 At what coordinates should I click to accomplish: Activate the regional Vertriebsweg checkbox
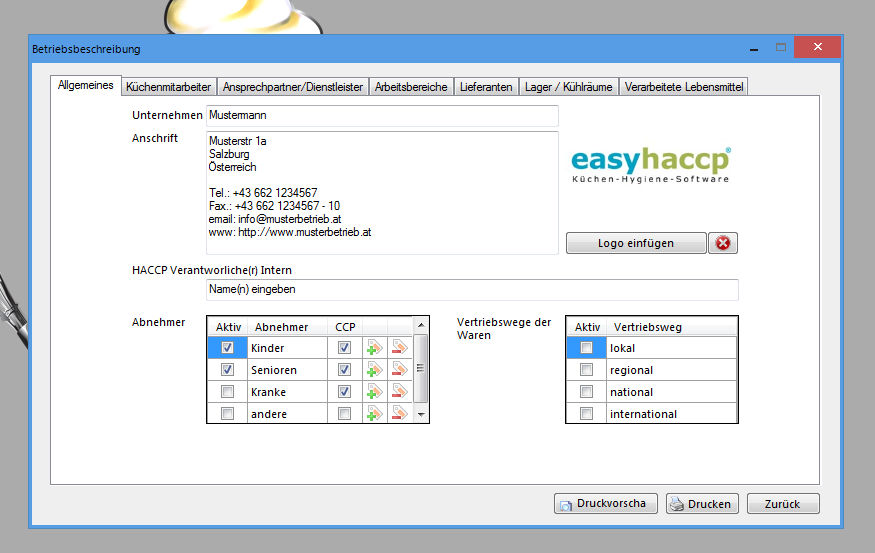(586, 369)
